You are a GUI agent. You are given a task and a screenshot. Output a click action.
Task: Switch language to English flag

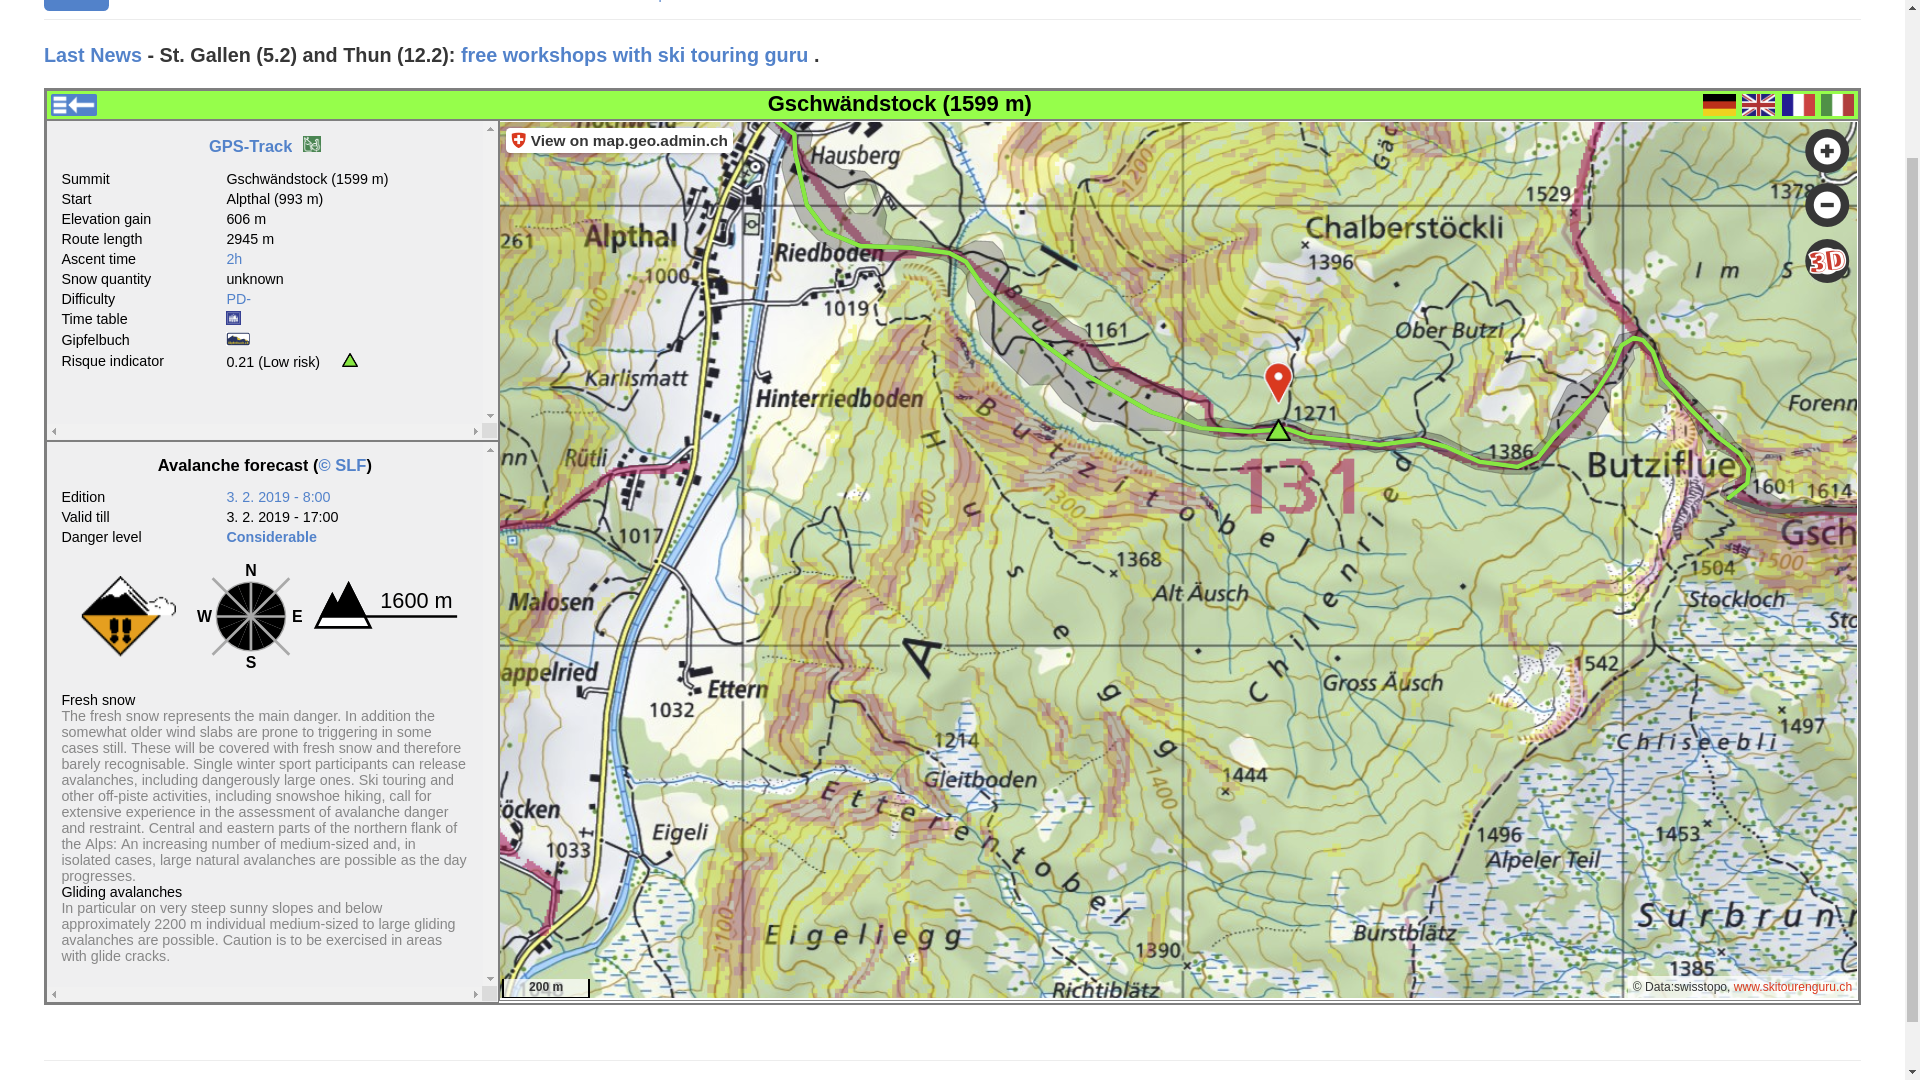[x=1758, y=104]
